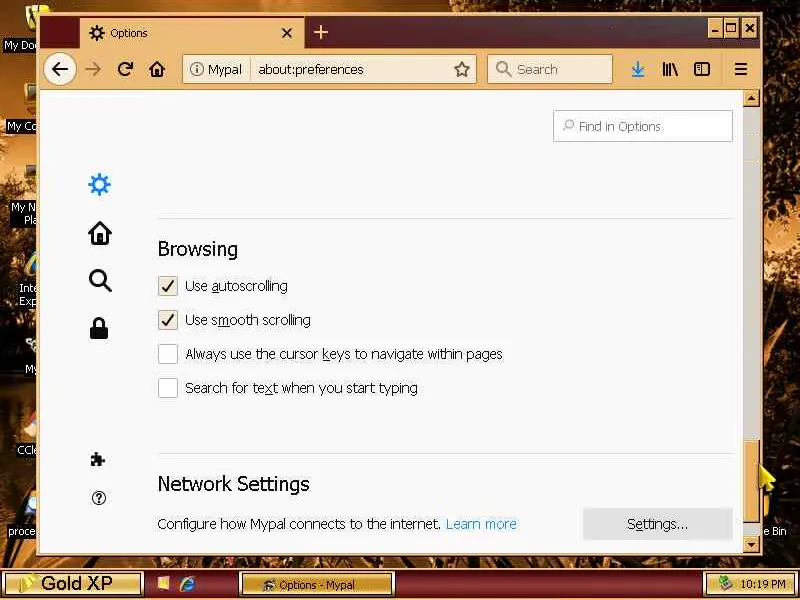Viewport: 800px width, 600px height.
Task: Launch Internet Explorer from quick launch
Action: coord(187,583)
